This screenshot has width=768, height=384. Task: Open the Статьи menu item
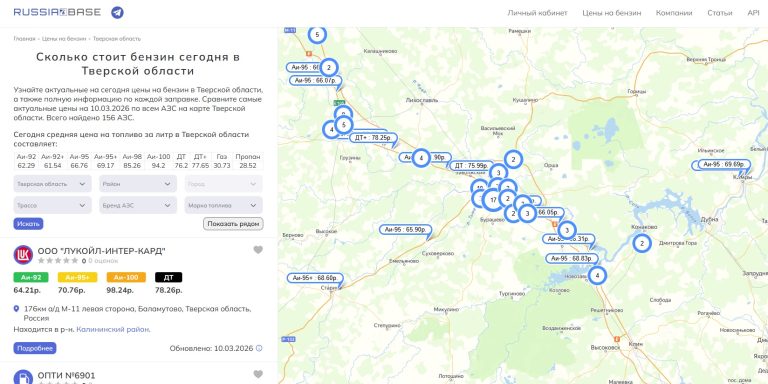[720, 13]
